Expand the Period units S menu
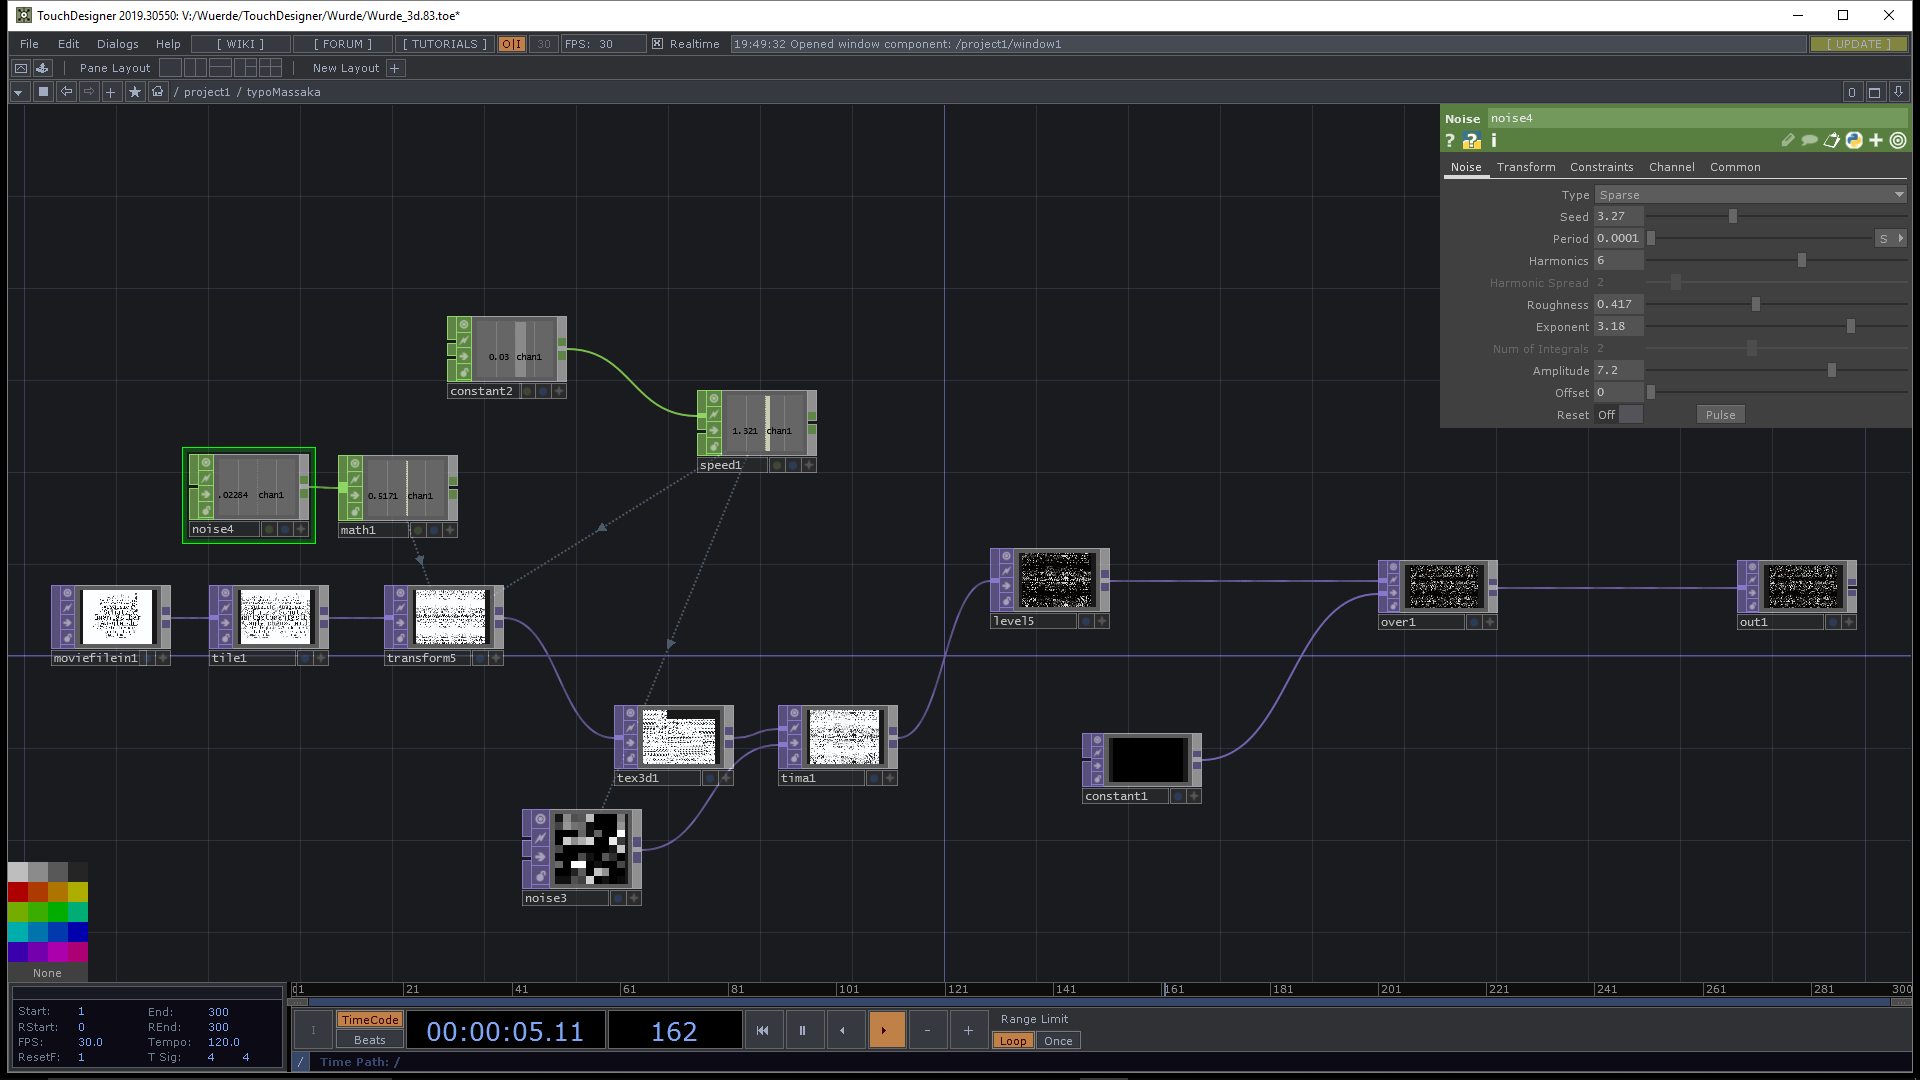The width and height of the screenshot is (1920, 1080). click(x=1891, y=239)
